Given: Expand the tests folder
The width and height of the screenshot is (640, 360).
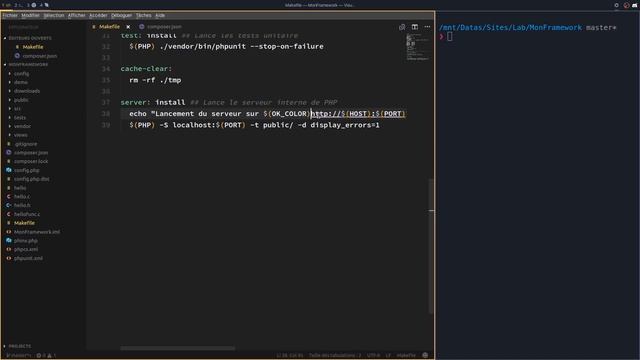Looking at the screenshot, I should click(x=20, y=118).
